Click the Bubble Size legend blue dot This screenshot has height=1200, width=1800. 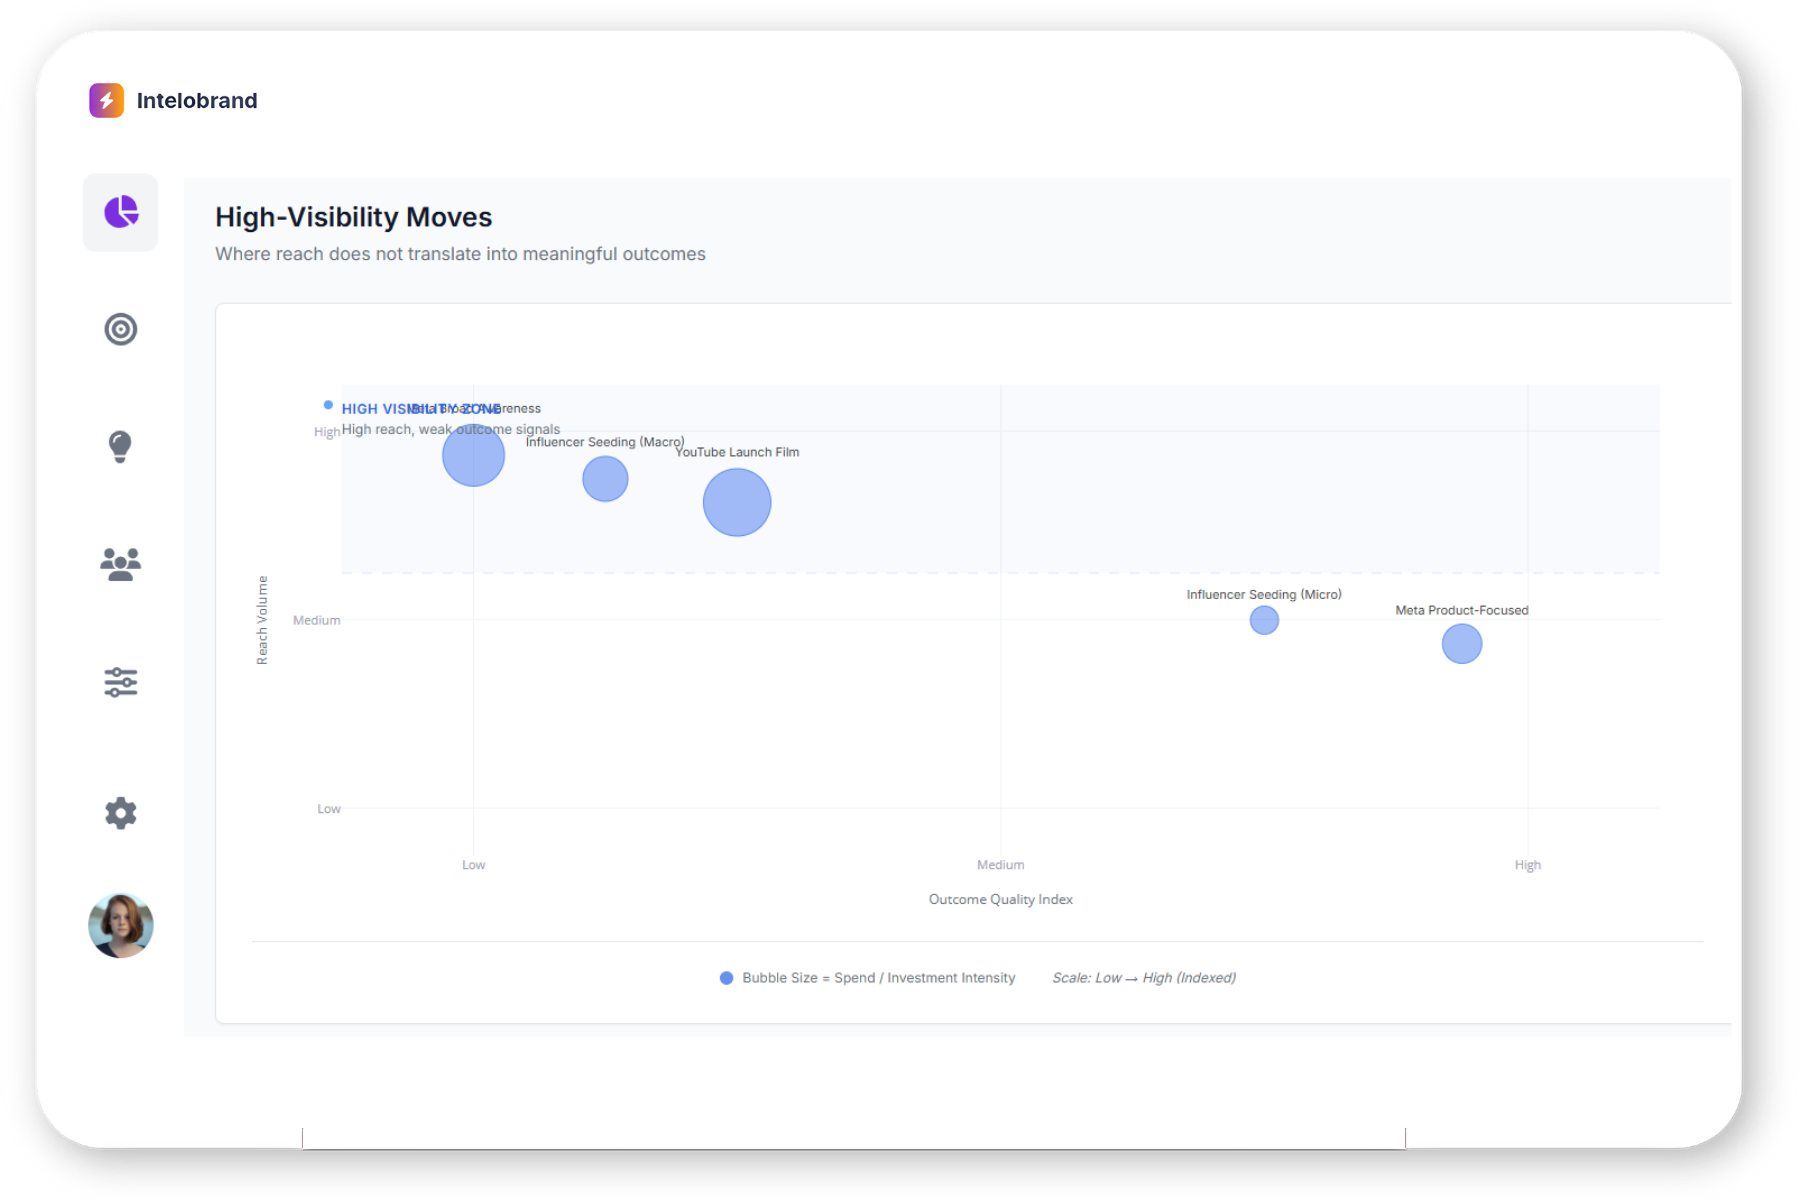(727, 978)
